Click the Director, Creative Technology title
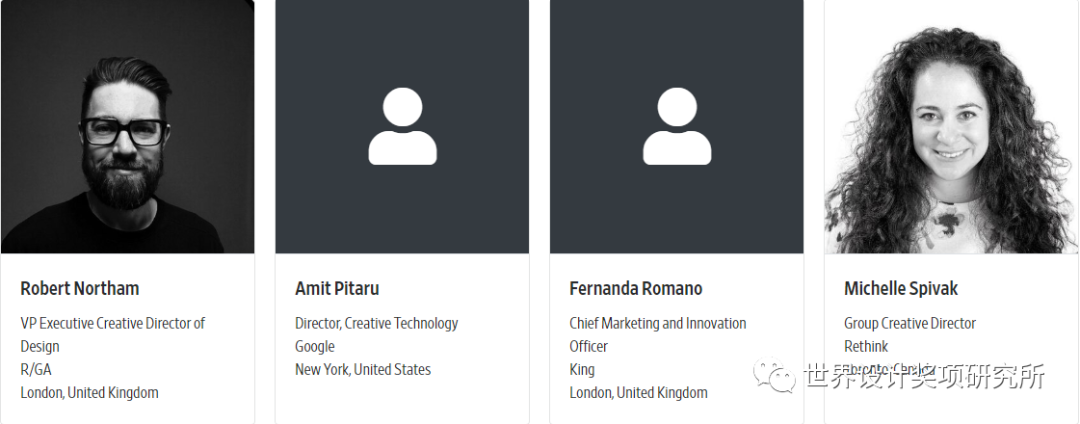1080x424 pixels. pyautogui.click(x=377, y=323)
